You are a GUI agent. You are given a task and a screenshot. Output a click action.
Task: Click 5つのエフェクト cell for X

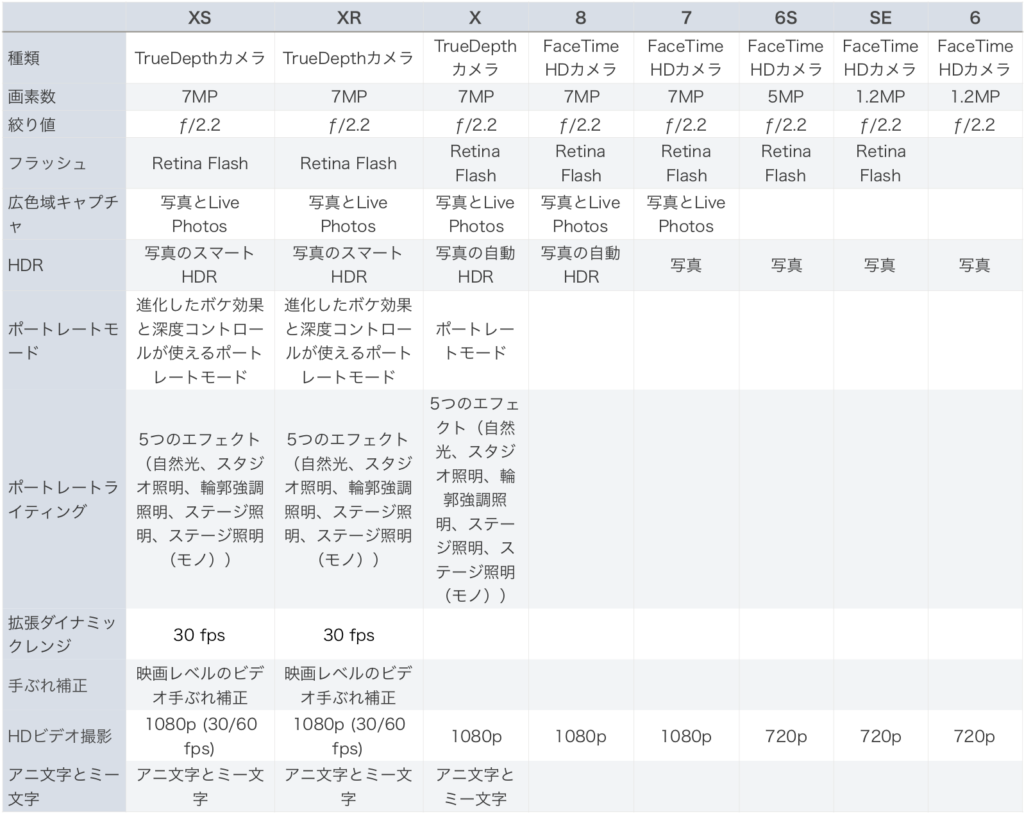[x=475, y=499]
